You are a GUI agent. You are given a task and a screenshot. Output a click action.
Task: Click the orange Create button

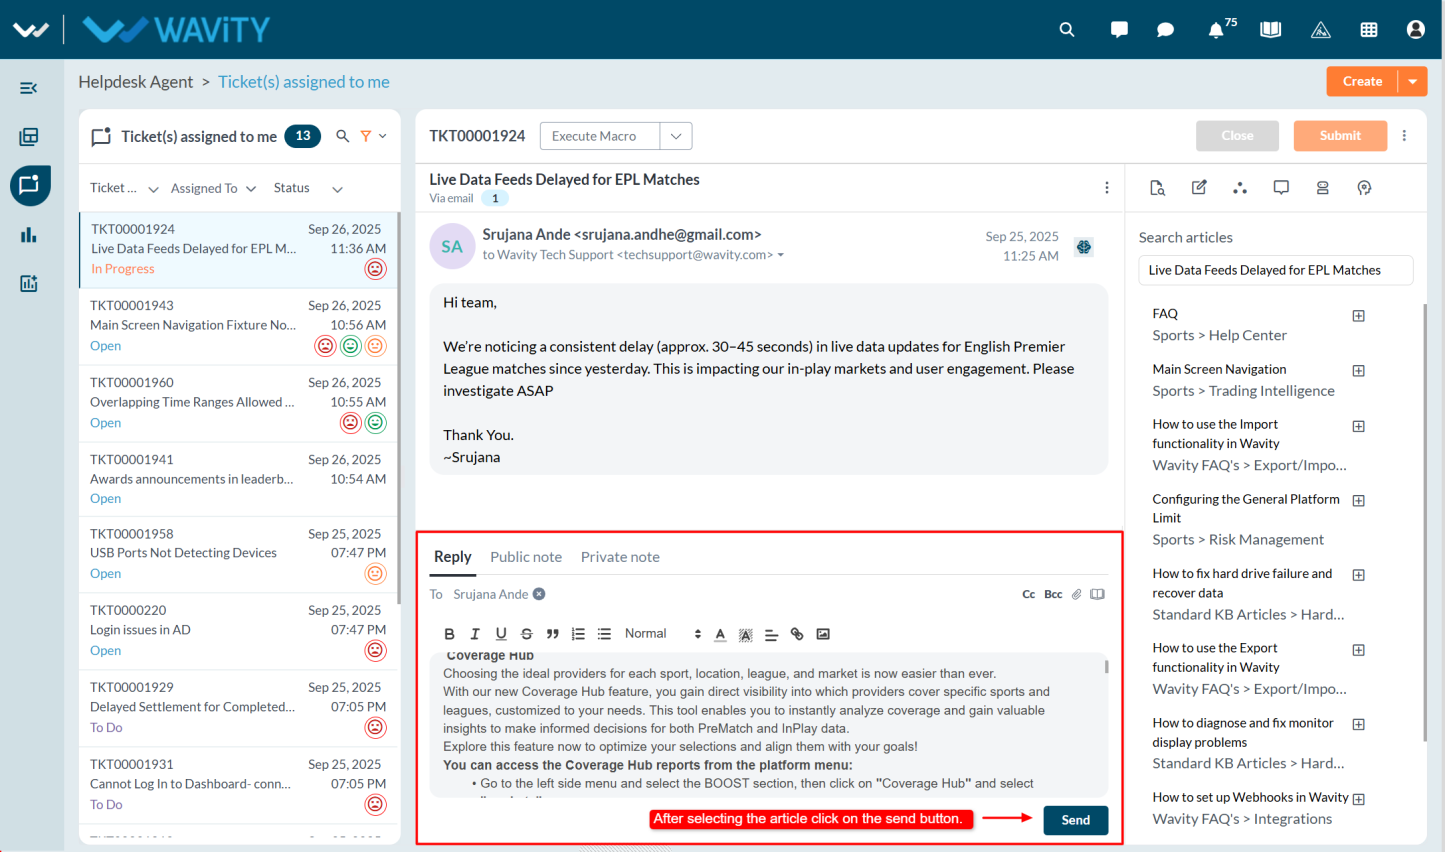click(x=1362, y=81)
